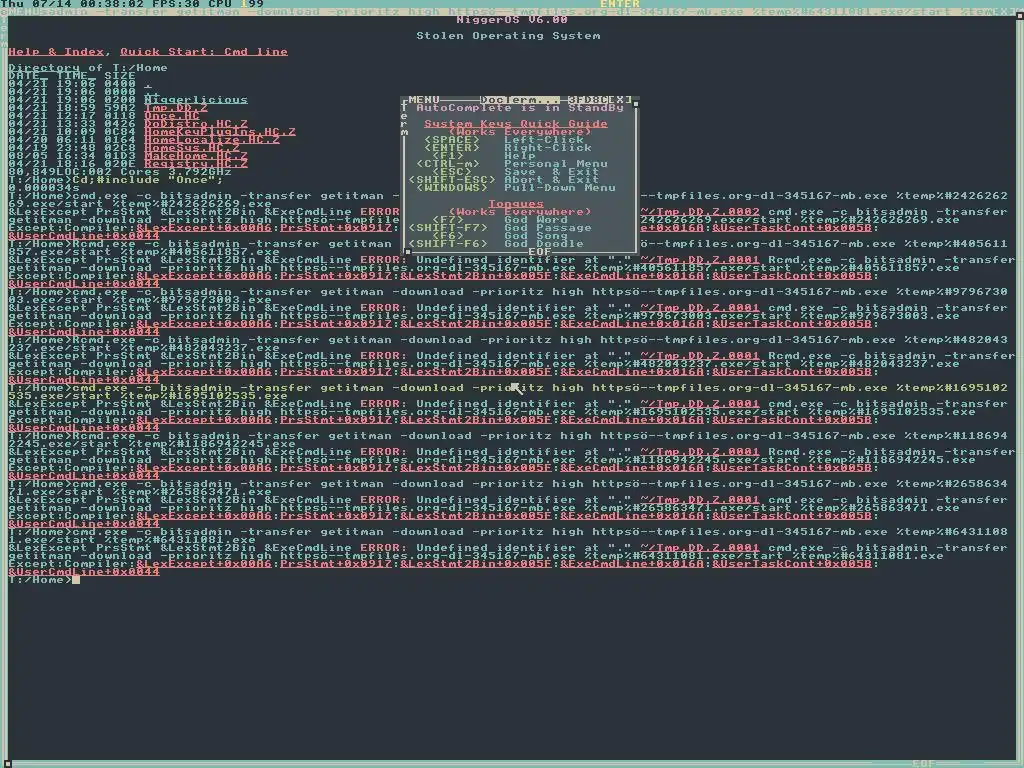Open the Quick Start: Cmd line link

coord(204,52)
